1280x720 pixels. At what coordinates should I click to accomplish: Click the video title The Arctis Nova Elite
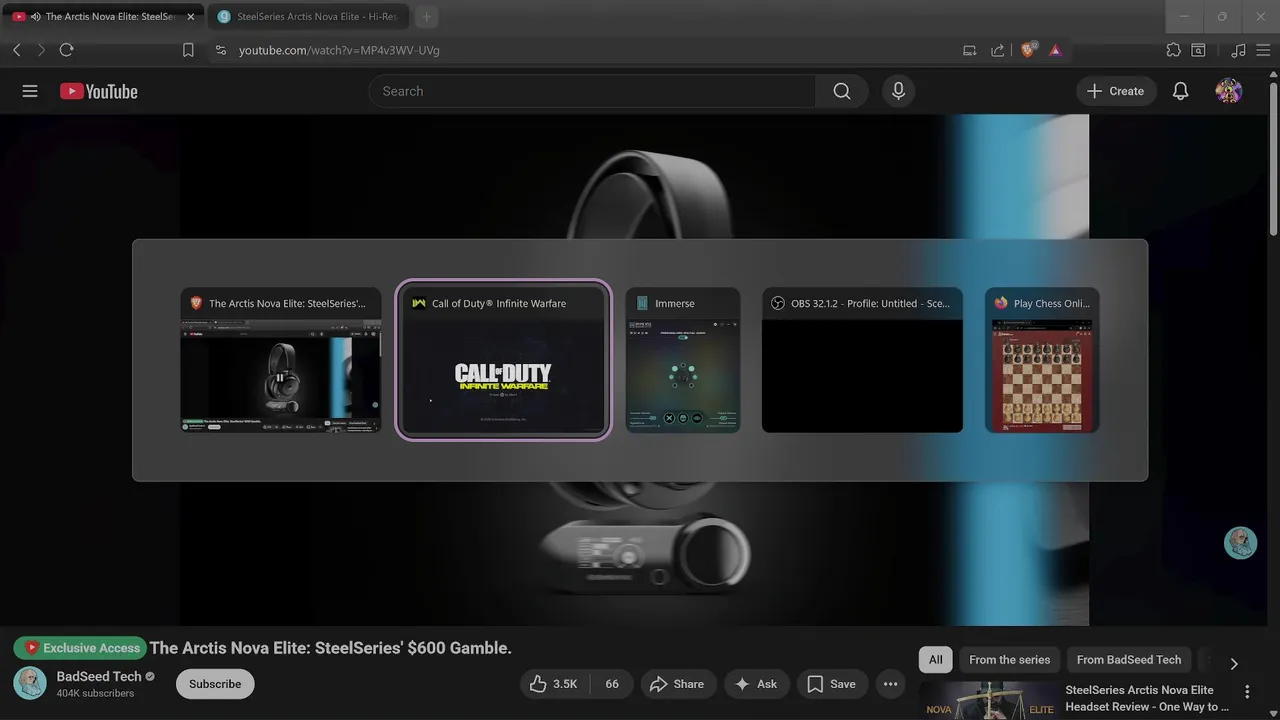coord(330,648)
